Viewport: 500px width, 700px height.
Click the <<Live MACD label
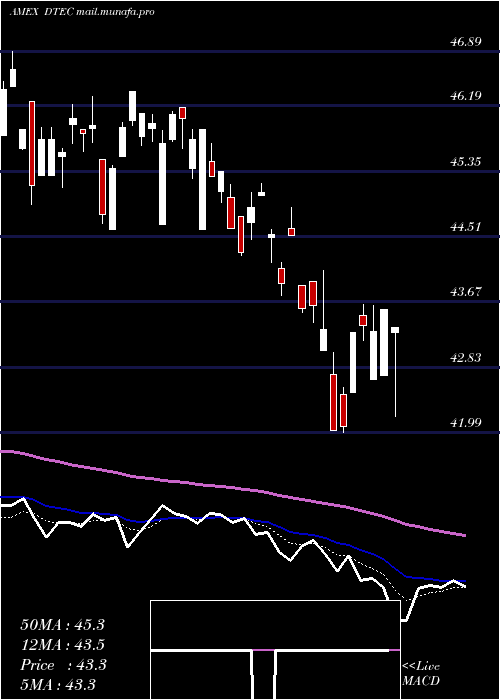[421, 673]
